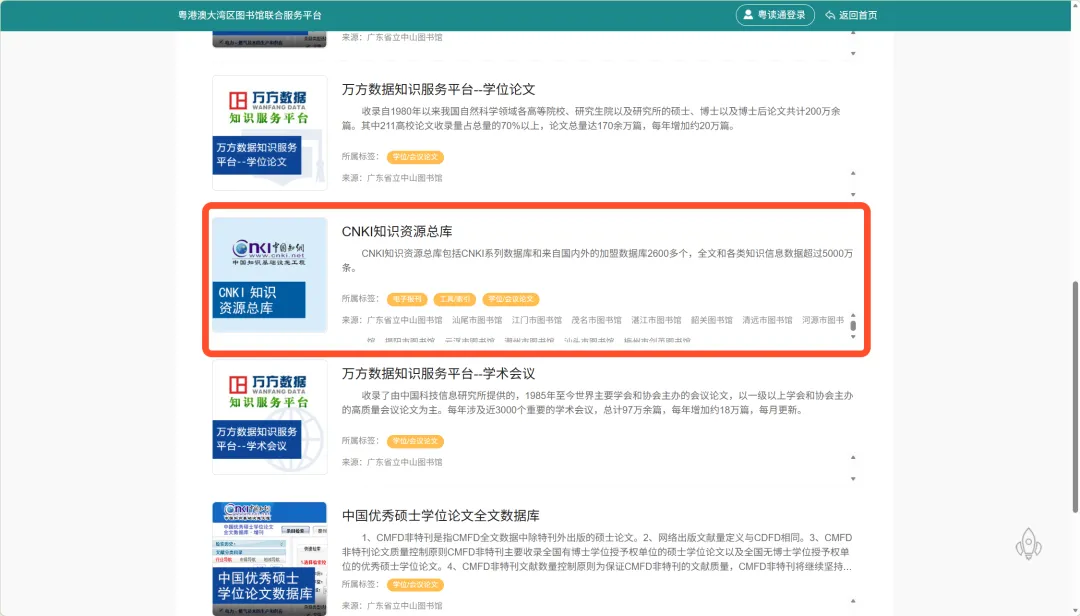Click source scroll-down arrow in CNKI card
The image size is (1080, 616).
853,336
